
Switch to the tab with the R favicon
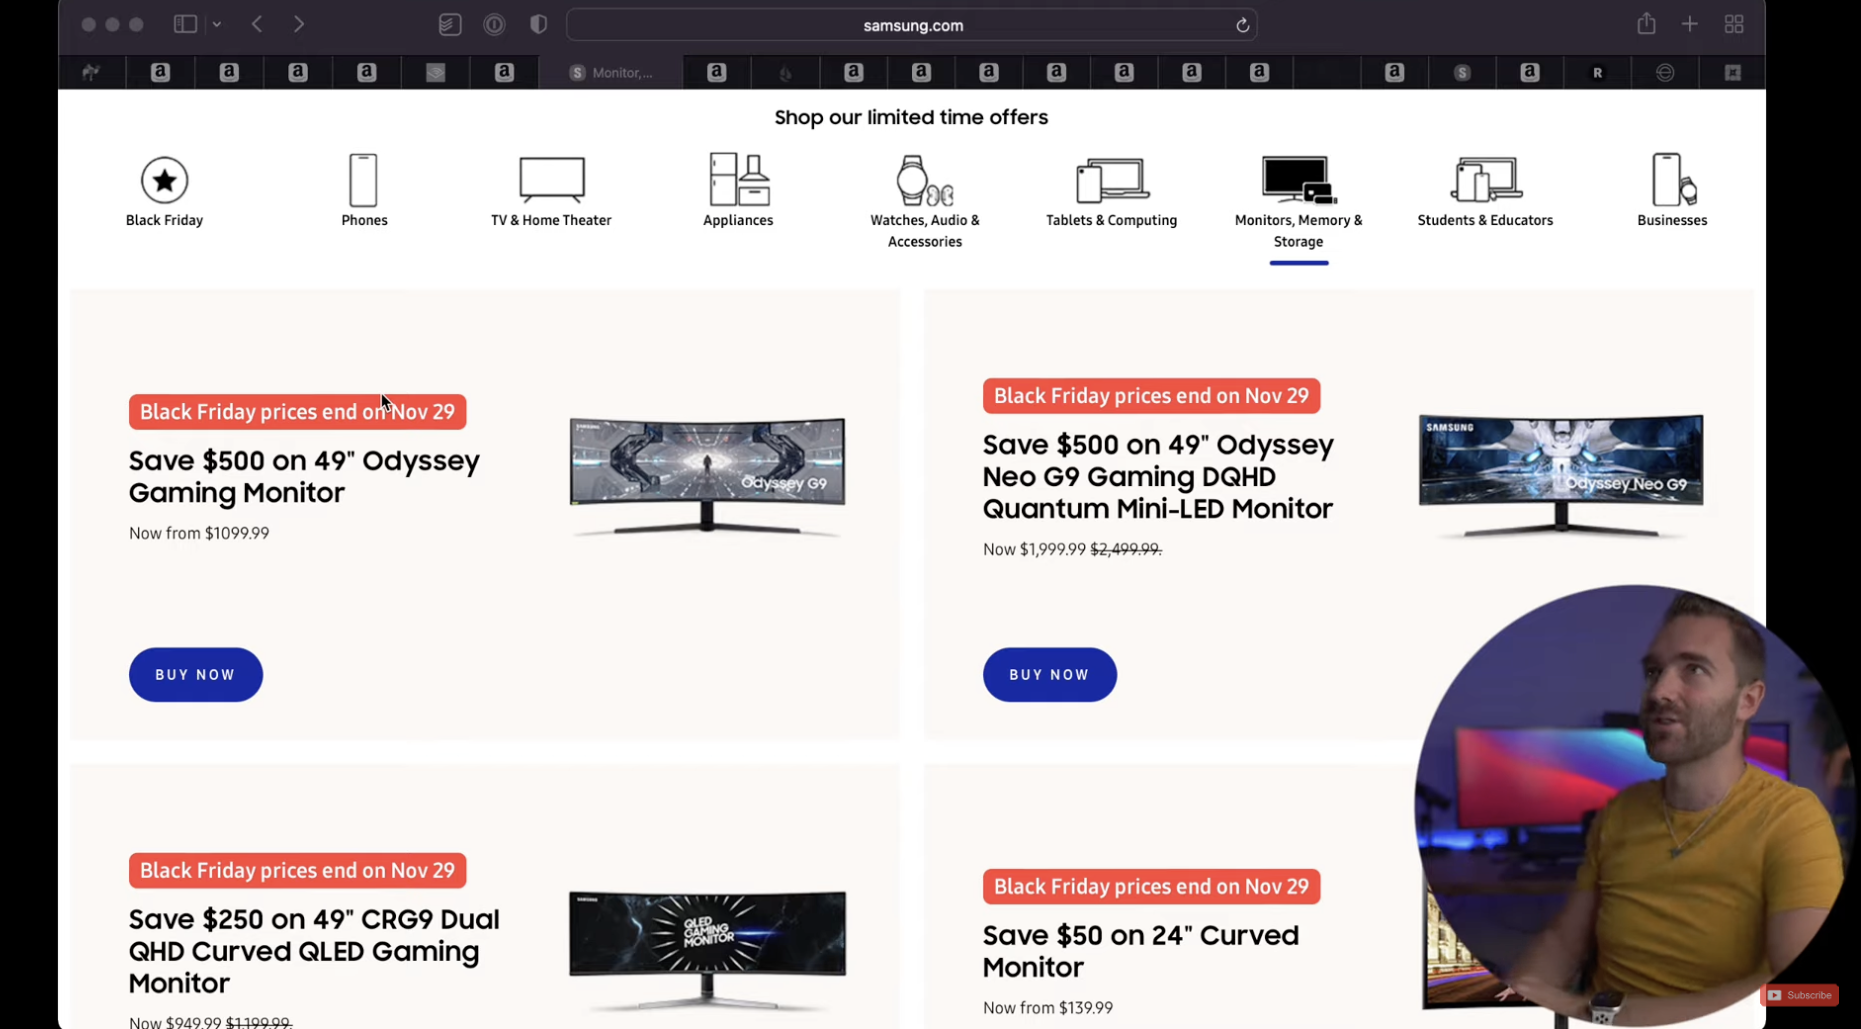(x=1597, y=72)
